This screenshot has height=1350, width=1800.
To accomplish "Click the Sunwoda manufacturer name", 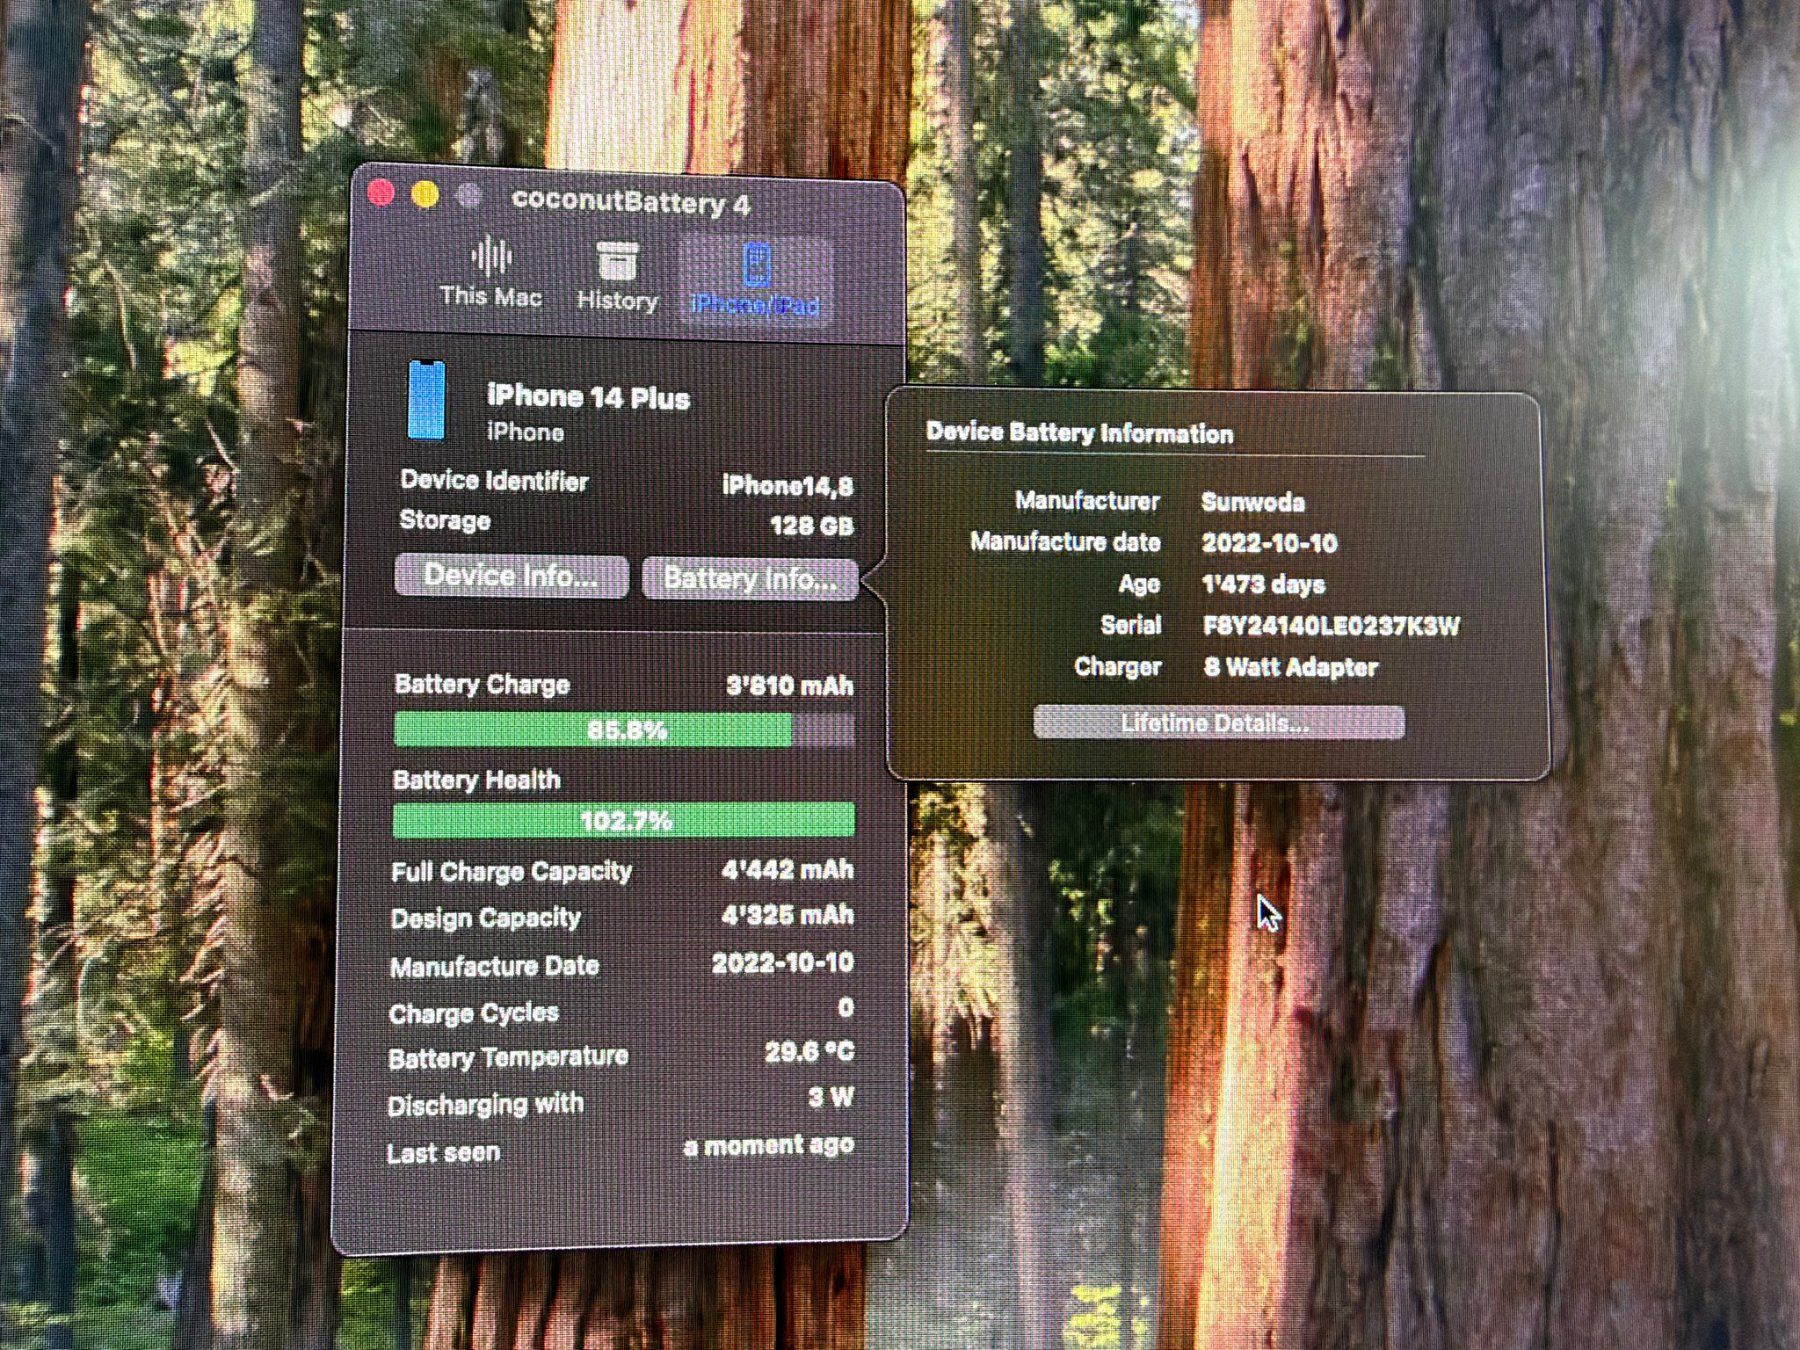I will pos(1253,502).
